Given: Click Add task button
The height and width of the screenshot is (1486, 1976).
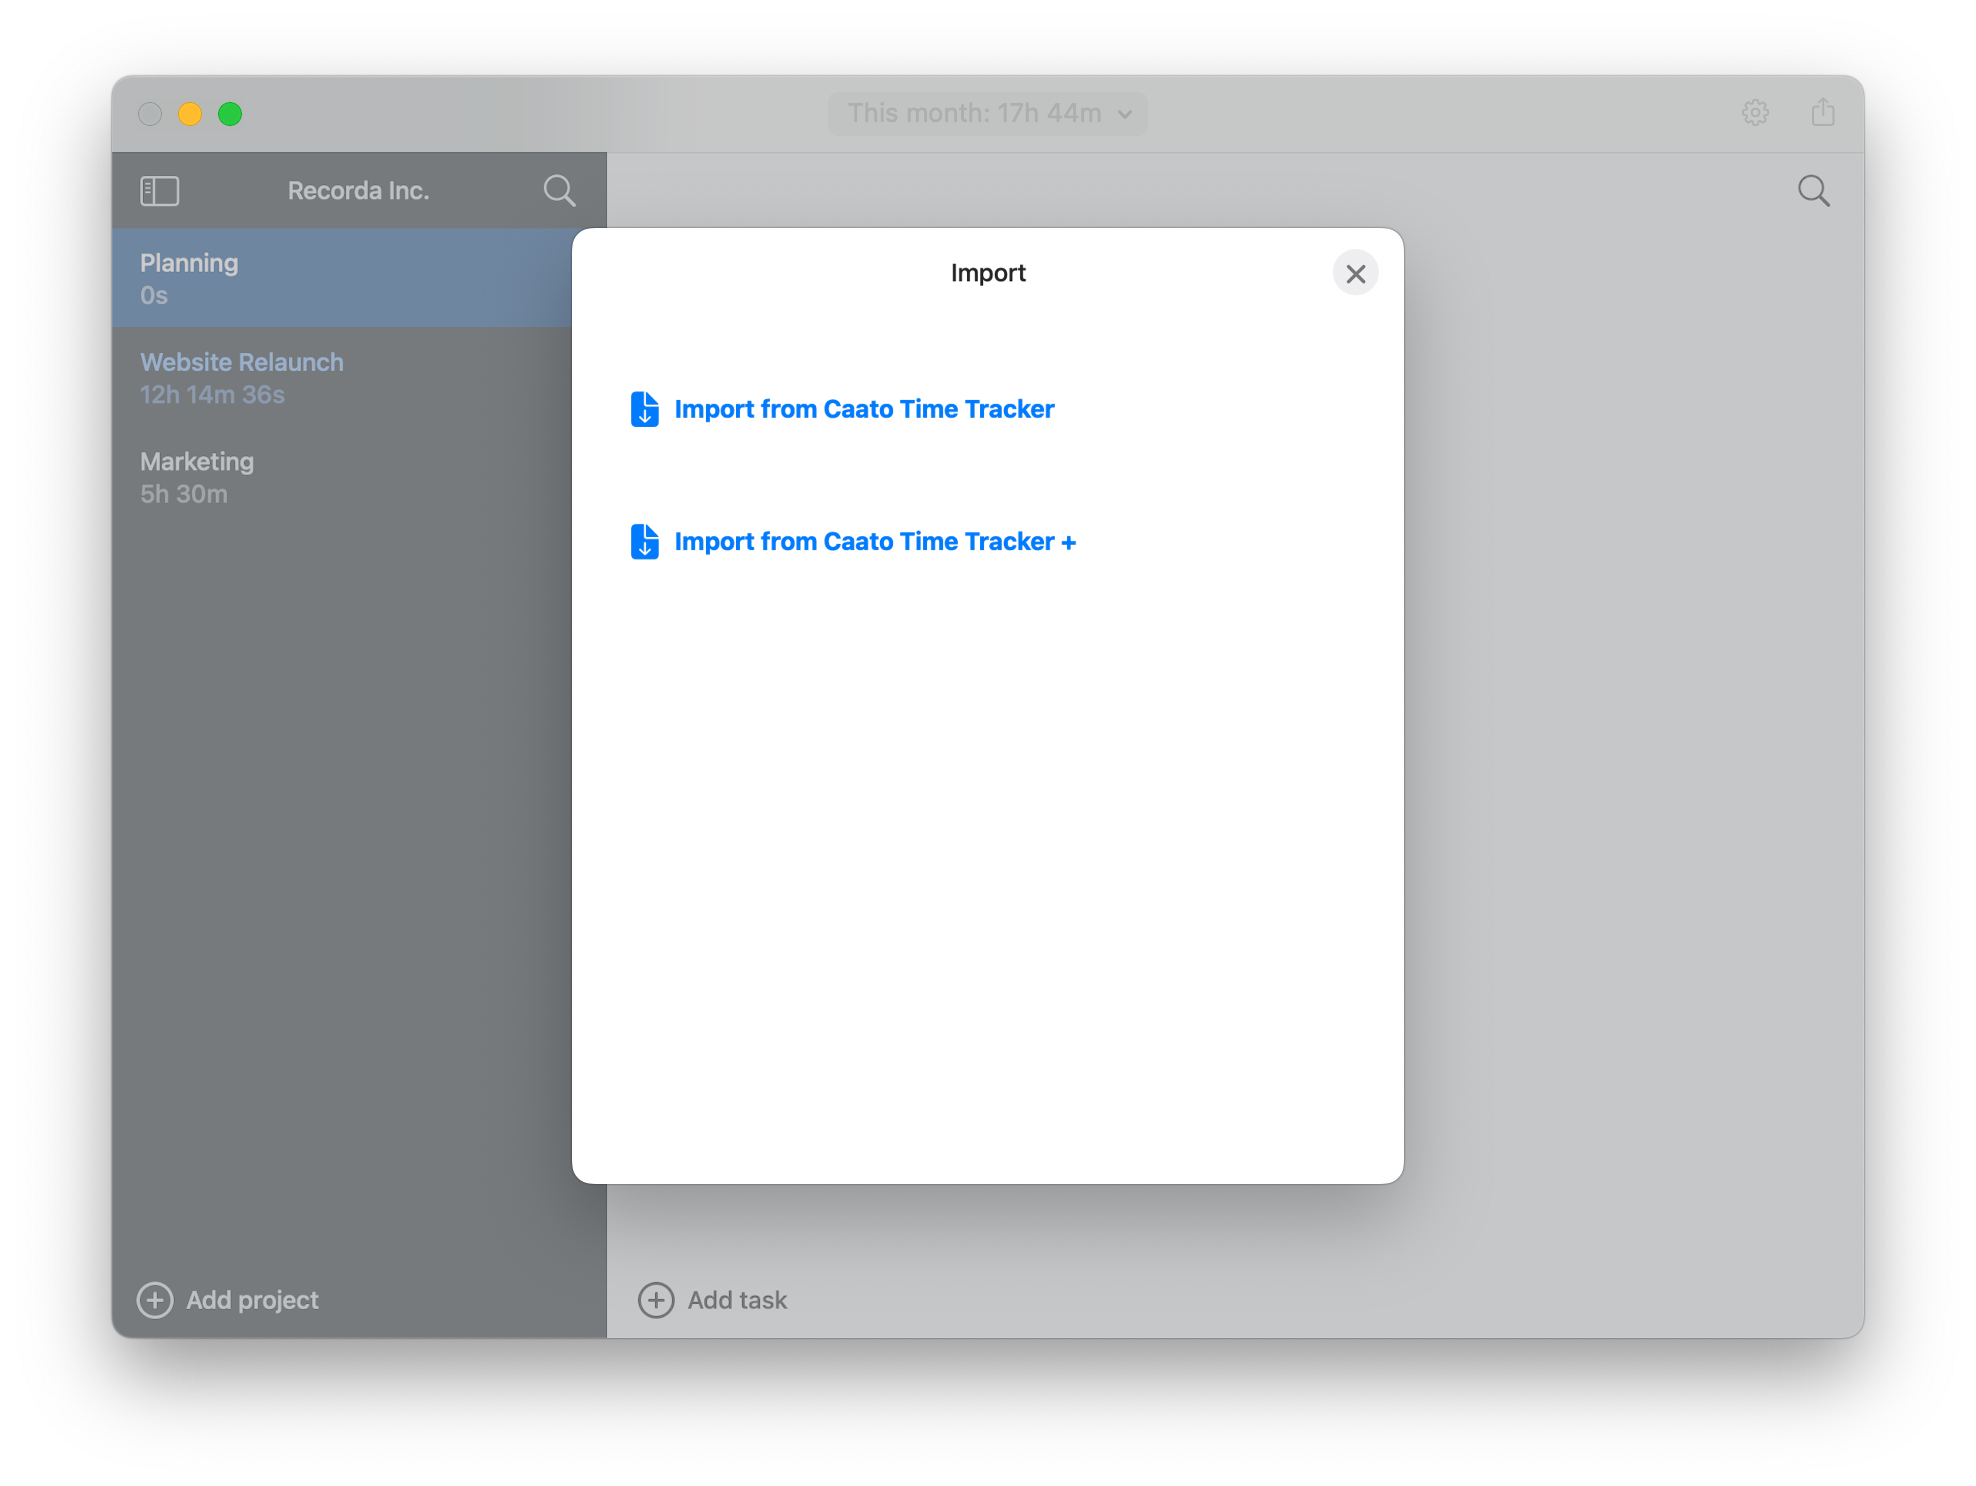Looking at the screenshot, I should (x=713, y=1300).
